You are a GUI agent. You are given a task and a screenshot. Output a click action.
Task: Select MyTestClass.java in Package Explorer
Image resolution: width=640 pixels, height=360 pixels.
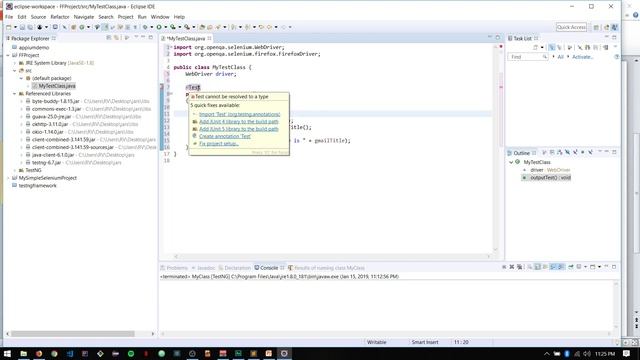pos(57,86)
